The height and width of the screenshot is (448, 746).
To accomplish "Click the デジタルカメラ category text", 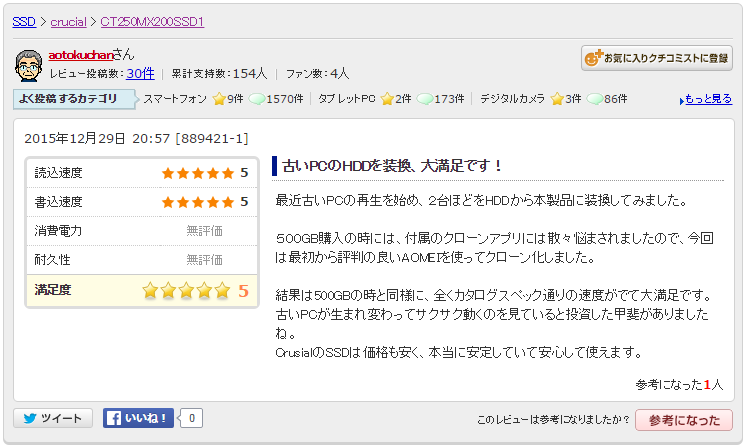I will tap(512, 99).
